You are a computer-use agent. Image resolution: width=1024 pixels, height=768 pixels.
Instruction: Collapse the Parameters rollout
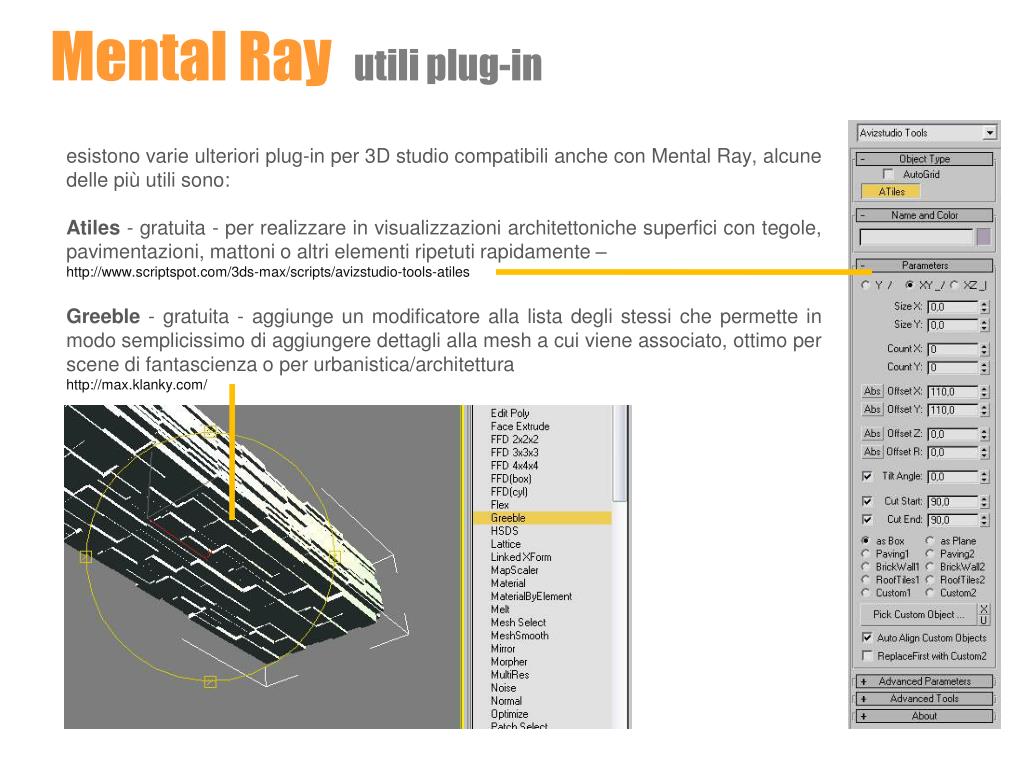tap(925, 265)
